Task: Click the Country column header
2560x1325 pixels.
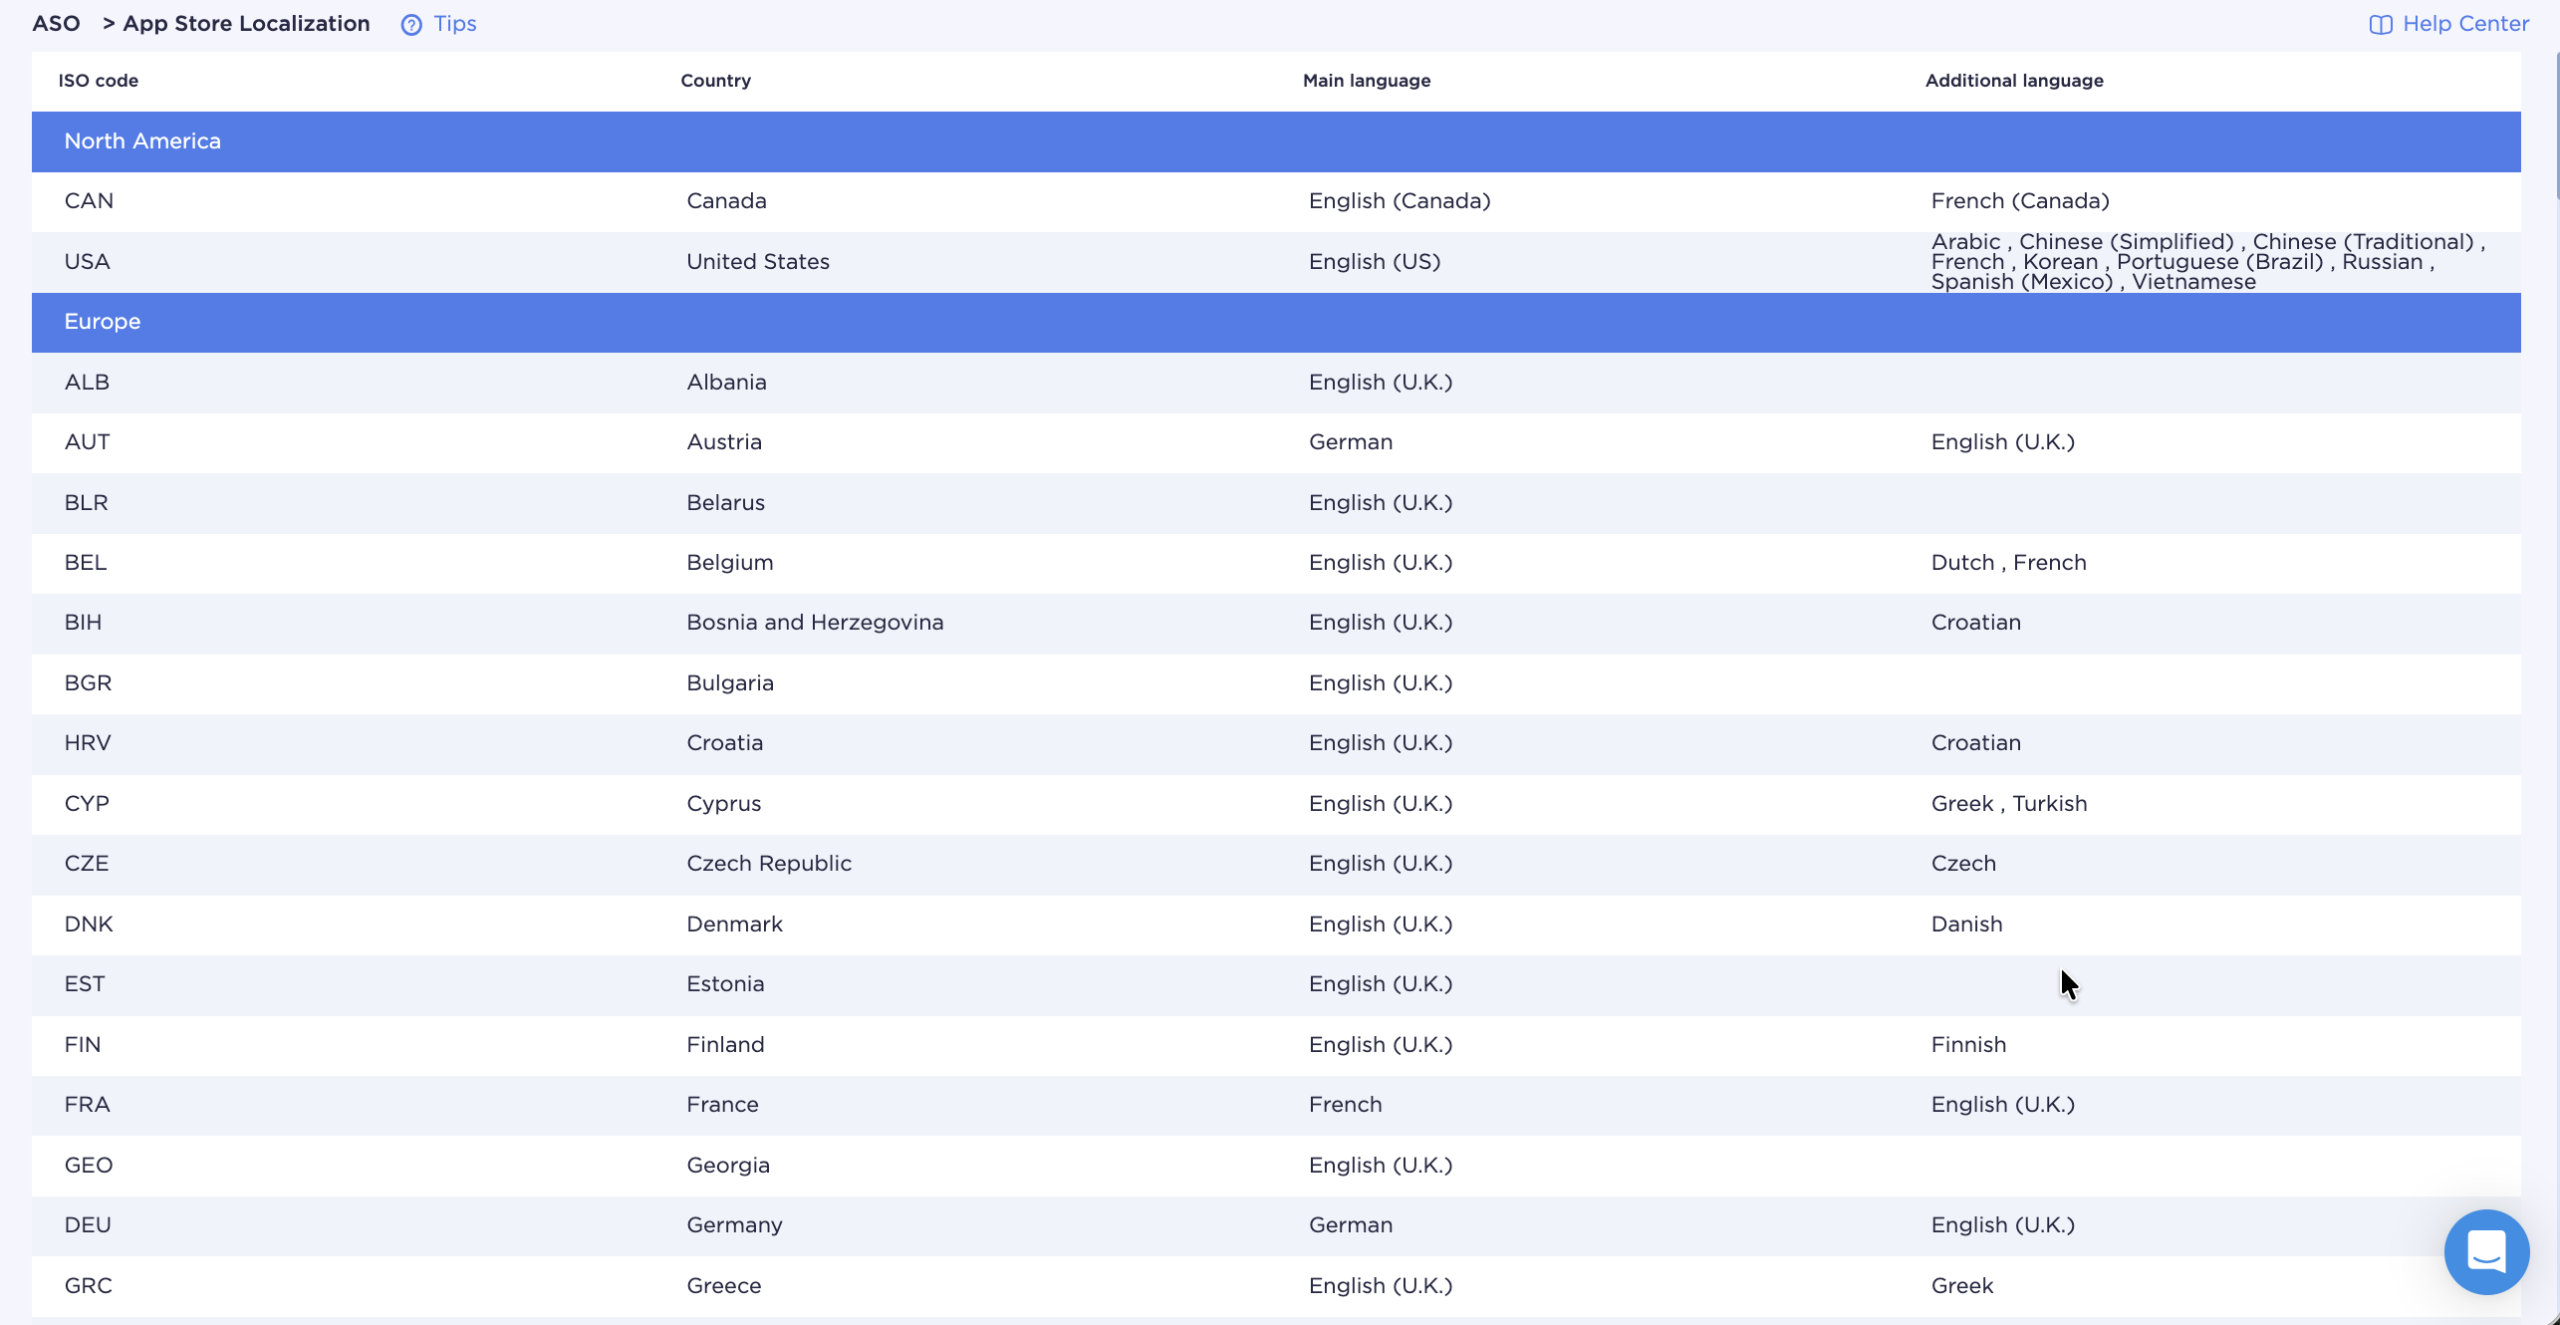Action: point(715,81)
